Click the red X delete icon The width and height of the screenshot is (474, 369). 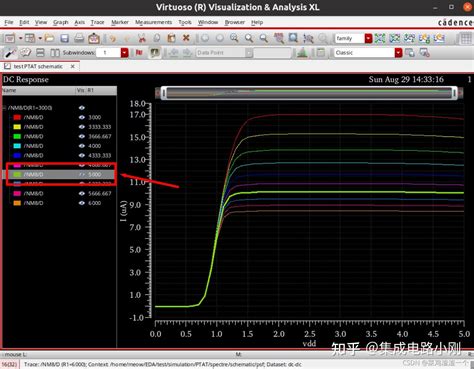186,38
